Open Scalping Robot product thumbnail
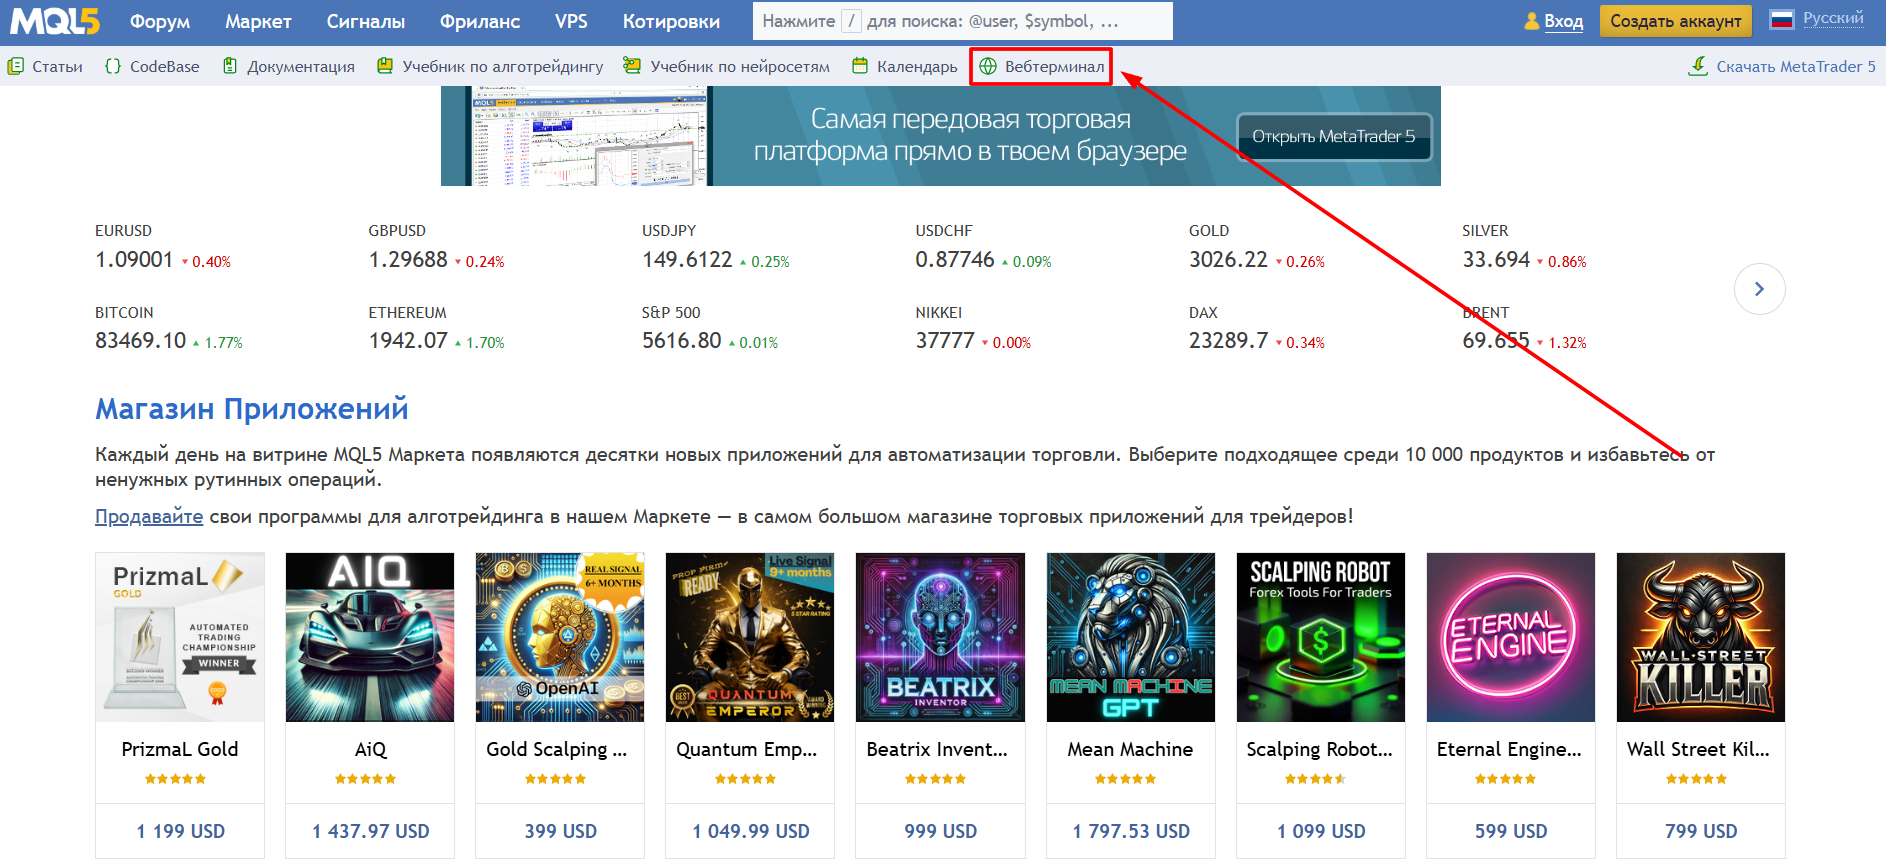Image resolution: width=1886 pixels, height=864 pixels. [1321, 637]
